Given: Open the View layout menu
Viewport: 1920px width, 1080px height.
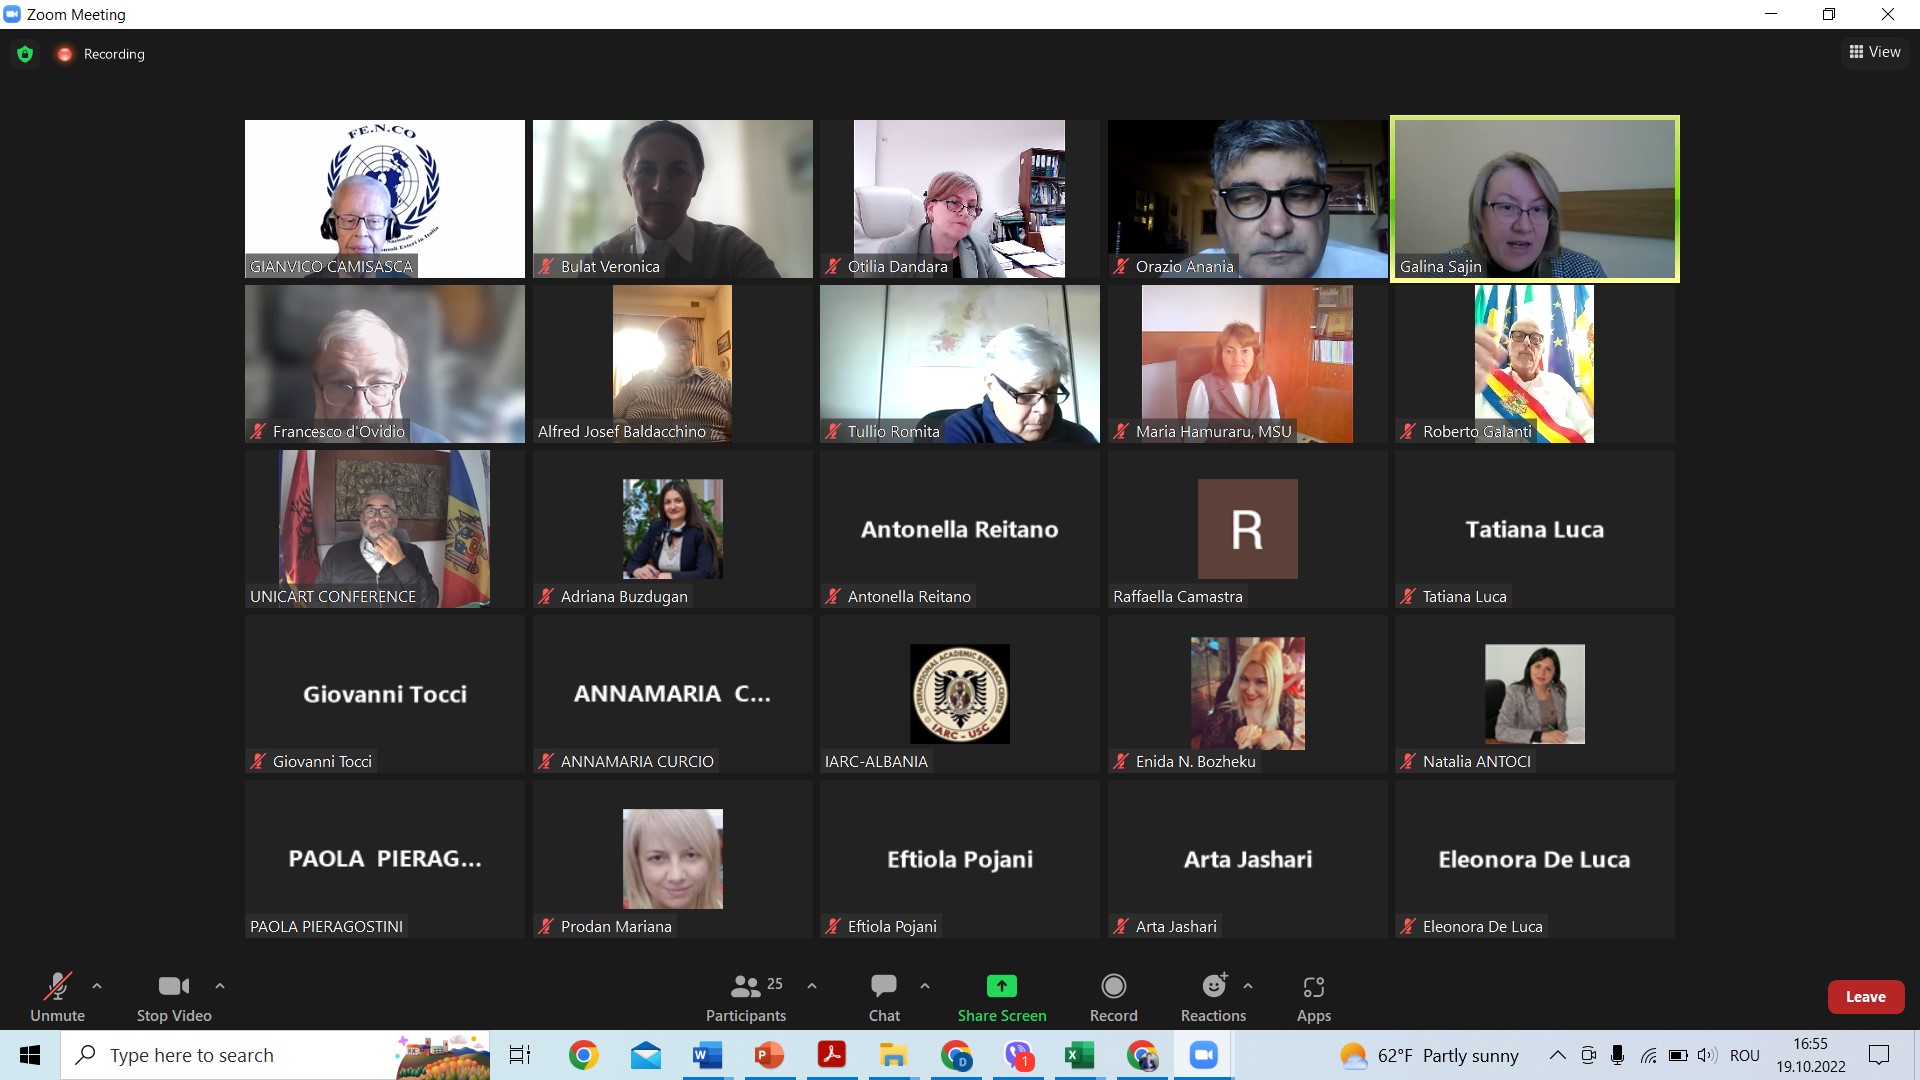Looking at the screenshot, I should [1875, 52].
